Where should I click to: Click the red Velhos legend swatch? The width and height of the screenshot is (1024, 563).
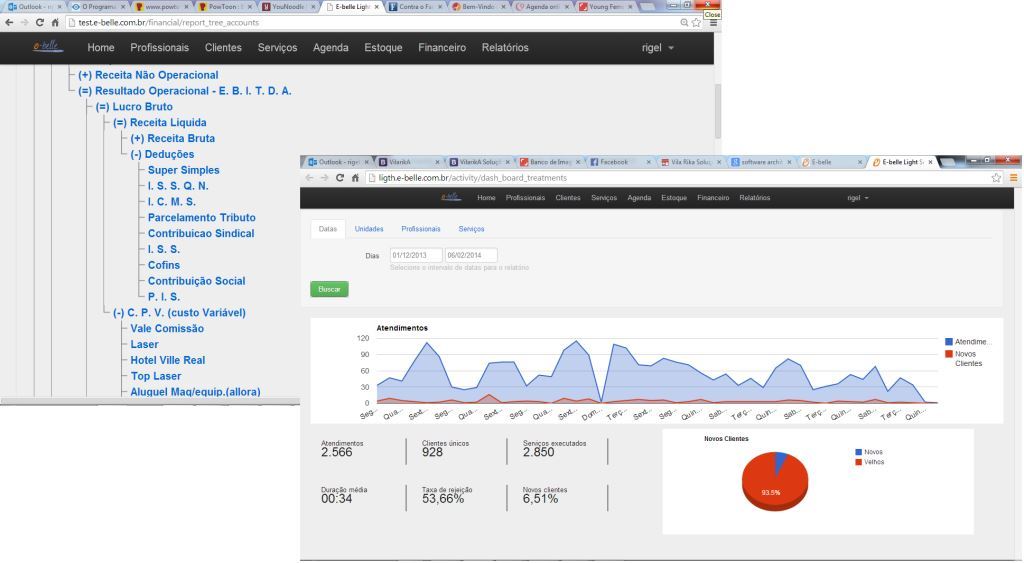point(858,462)
